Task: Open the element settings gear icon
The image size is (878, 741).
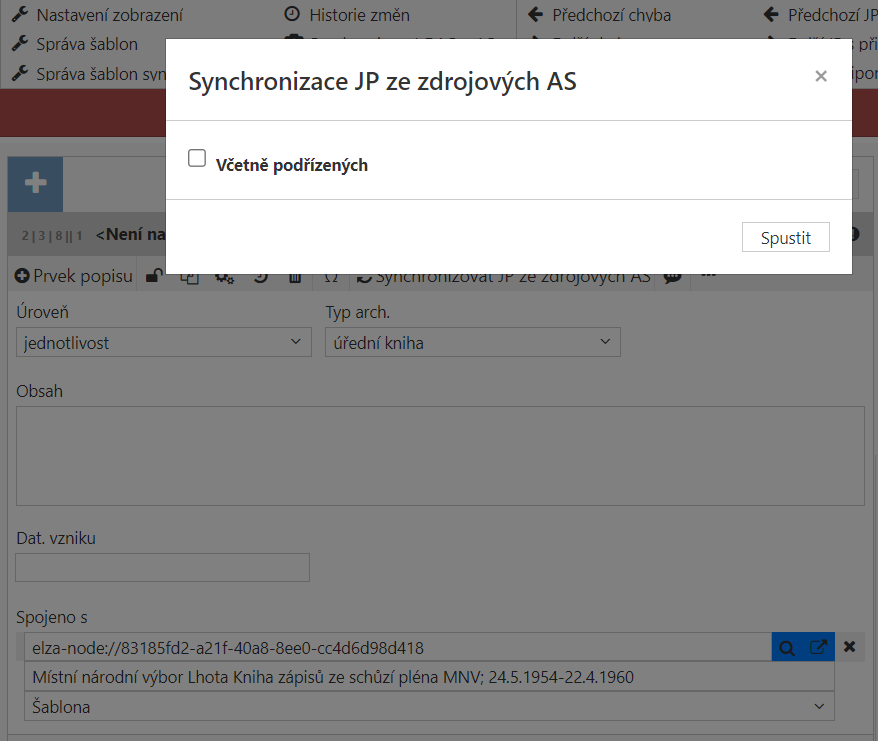Action: coord(225,275)
